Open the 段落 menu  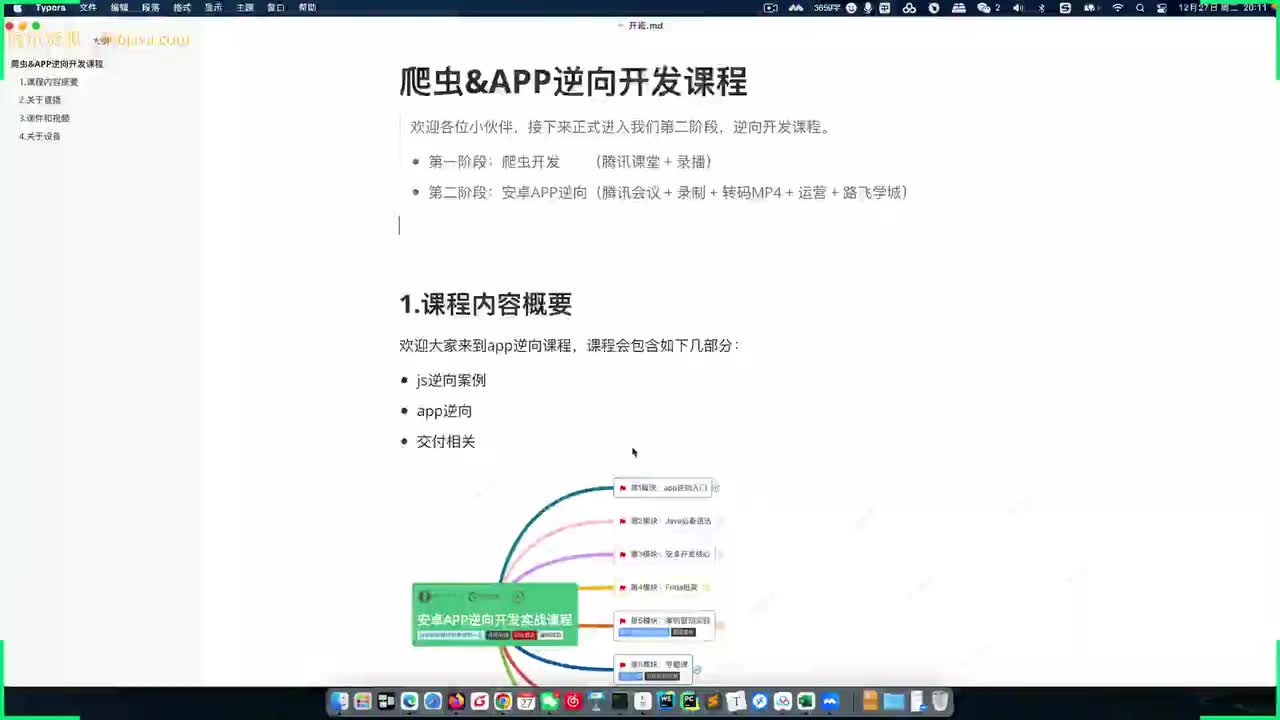click(x=150, y=7)
